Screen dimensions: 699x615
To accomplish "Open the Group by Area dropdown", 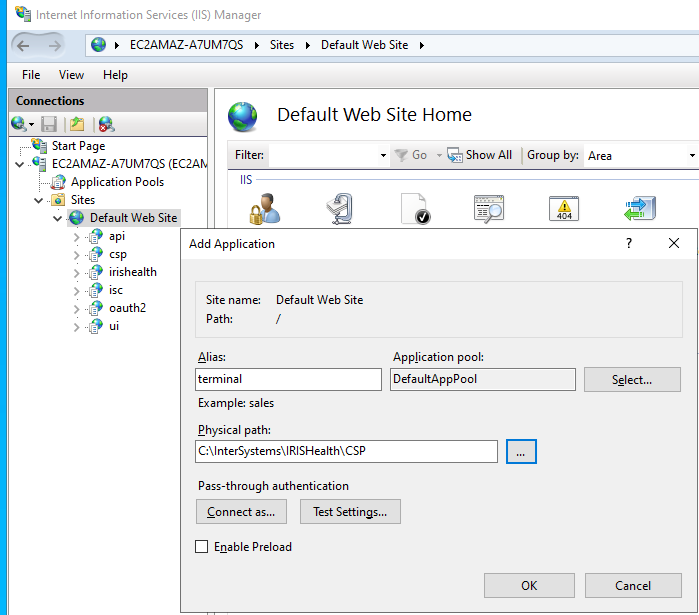I will coord(640,156).
